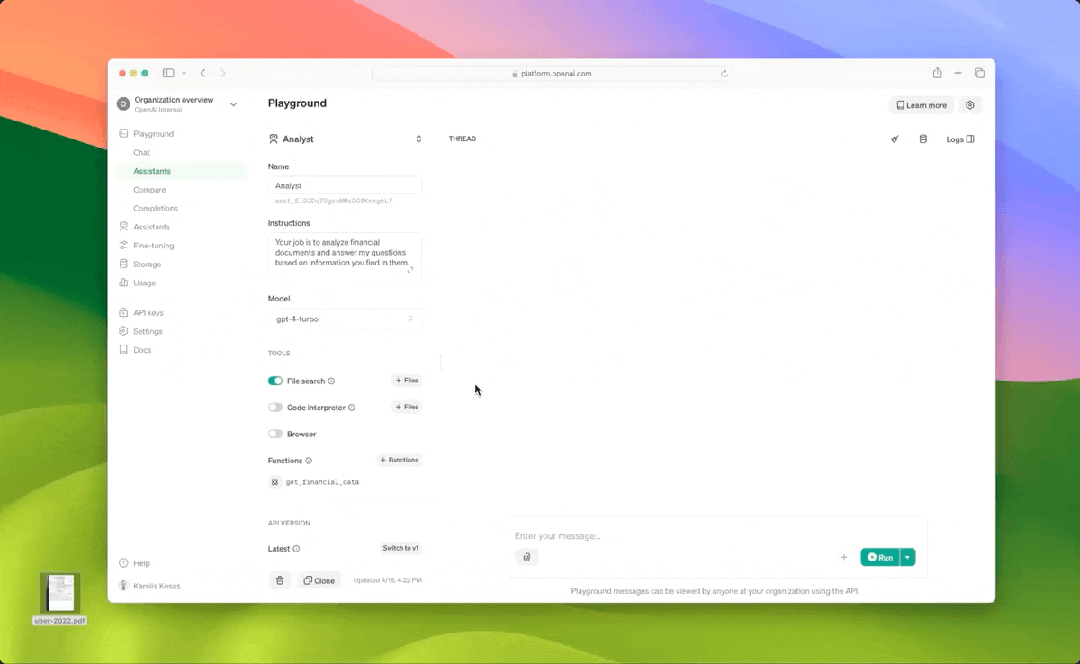This screenshot has width=1080, height=664.
Task: Delete the assistant with the trash icon
Action: (280, 581)
